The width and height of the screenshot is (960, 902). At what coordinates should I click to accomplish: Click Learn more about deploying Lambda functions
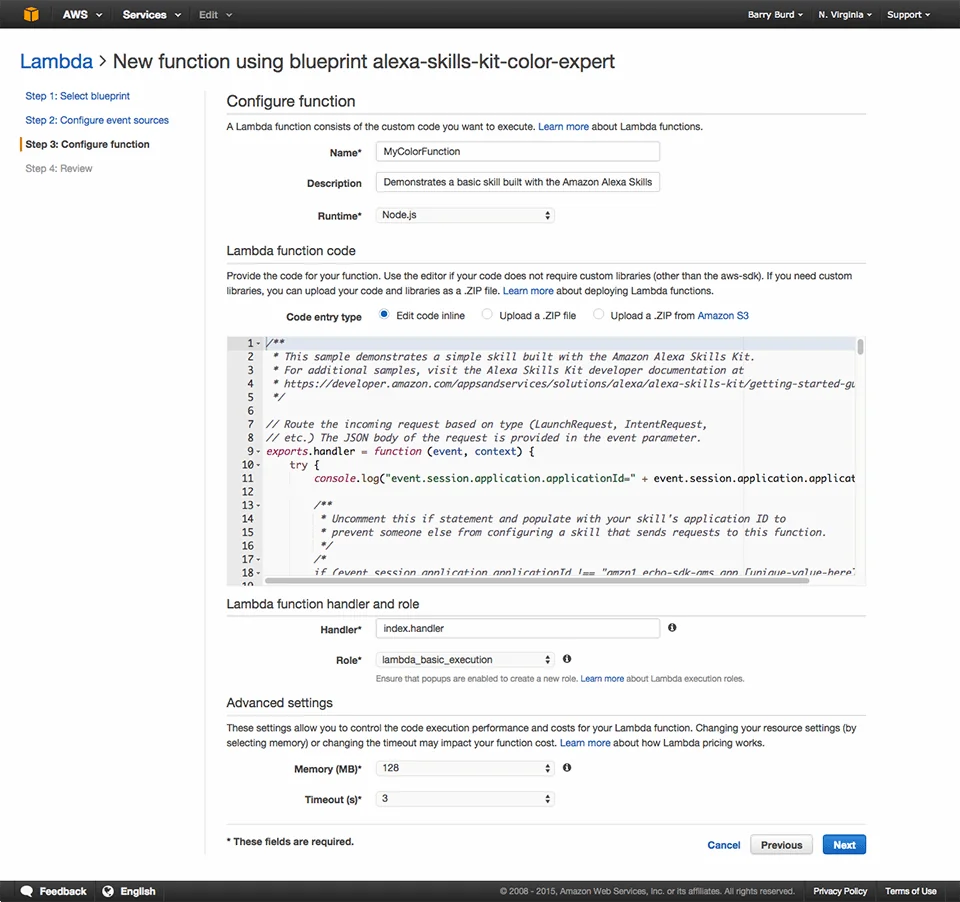tap(528, 291)
